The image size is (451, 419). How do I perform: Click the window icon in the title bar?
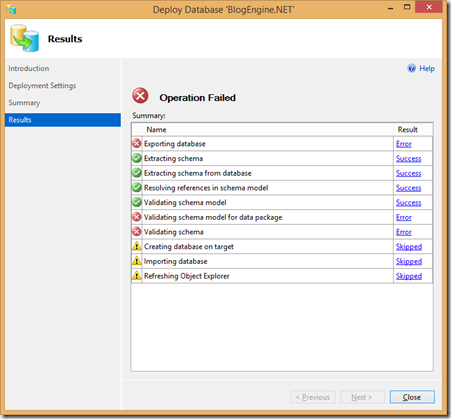[11, 9]
